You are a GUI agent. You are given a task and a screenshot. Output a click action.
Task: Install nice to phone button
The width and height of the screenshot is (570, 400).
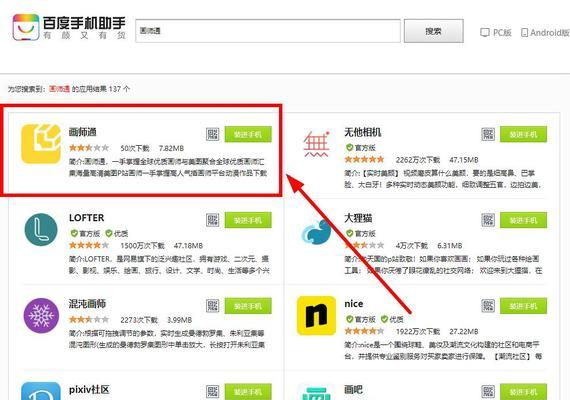tap(523, 306)
